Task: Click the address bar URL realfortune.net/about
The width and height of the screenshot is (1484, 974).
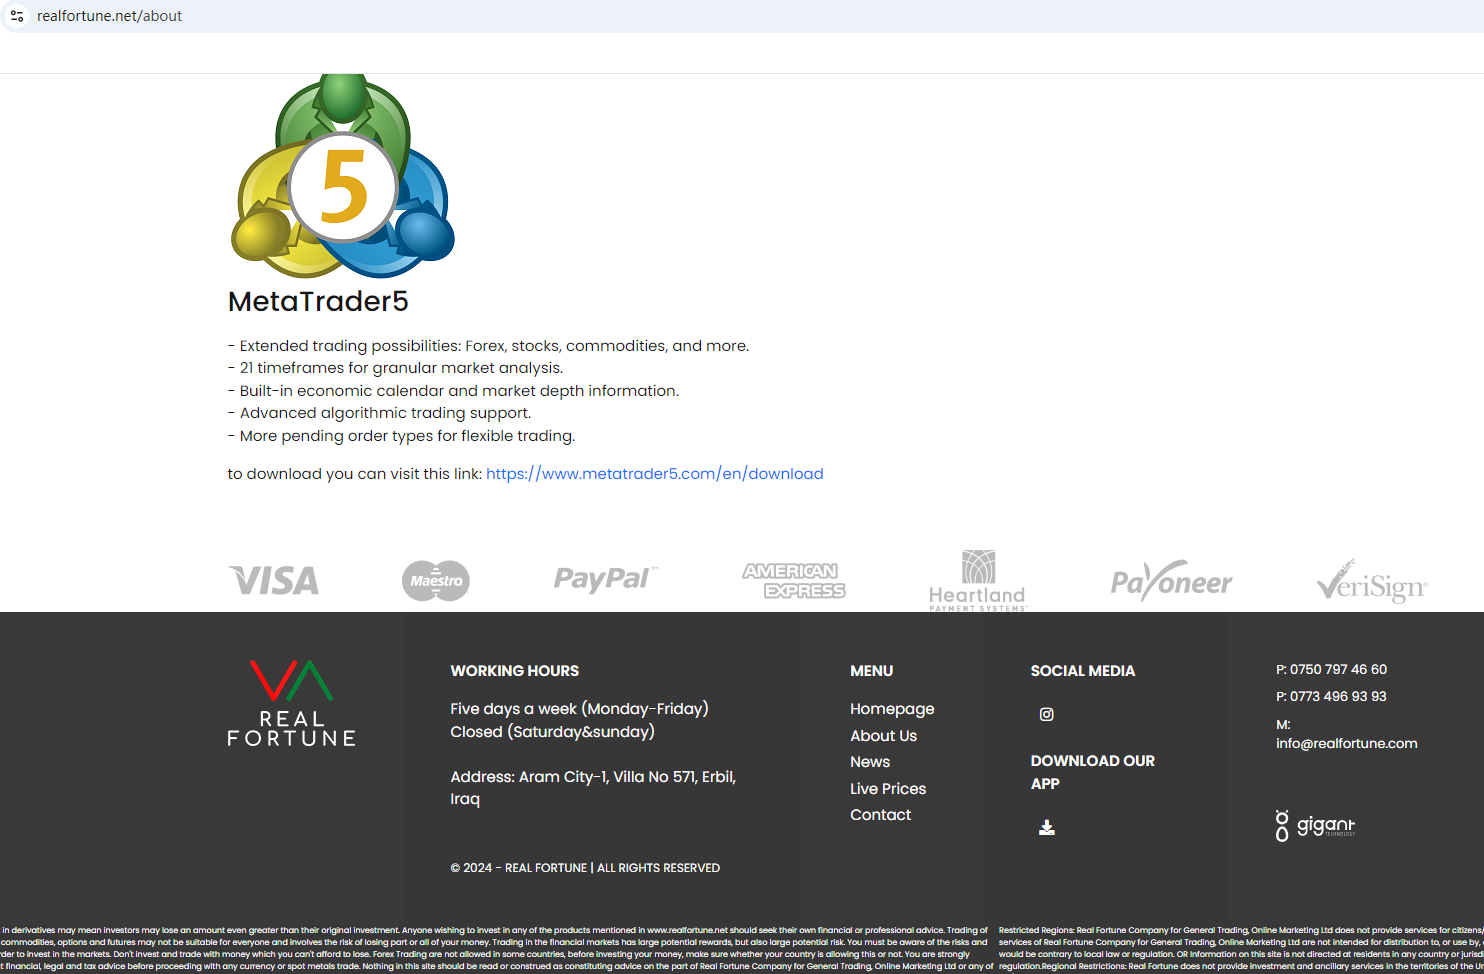Action: click(x=110, y=16)
